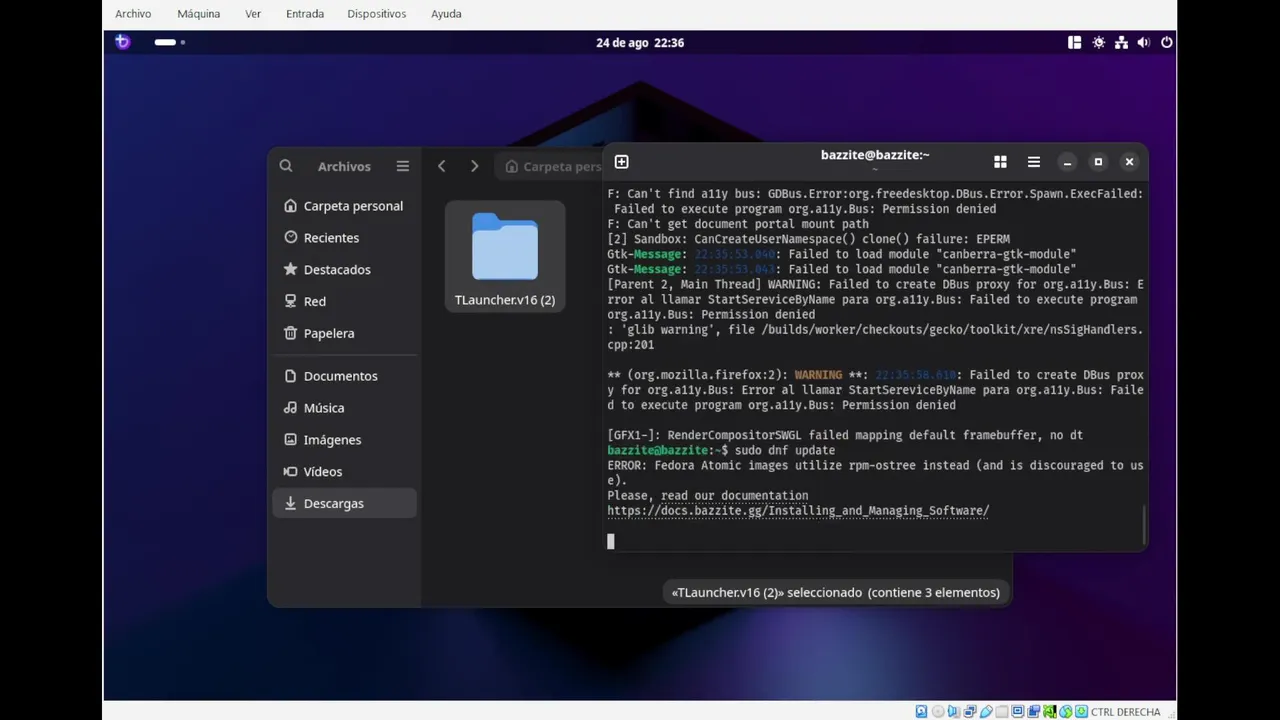Click VirtualBox CPU status icon

(x=1050, y=711)
